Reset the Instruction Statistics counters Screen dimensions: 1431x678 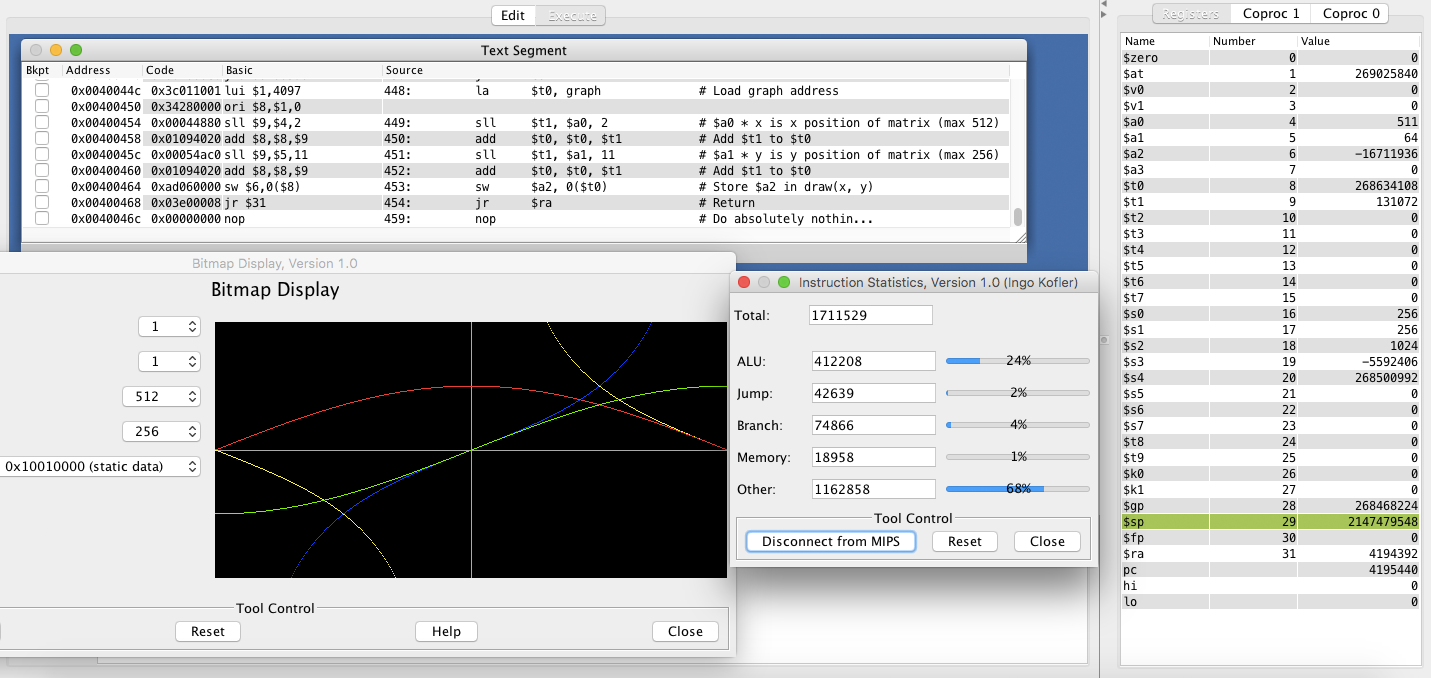(964, 541)
